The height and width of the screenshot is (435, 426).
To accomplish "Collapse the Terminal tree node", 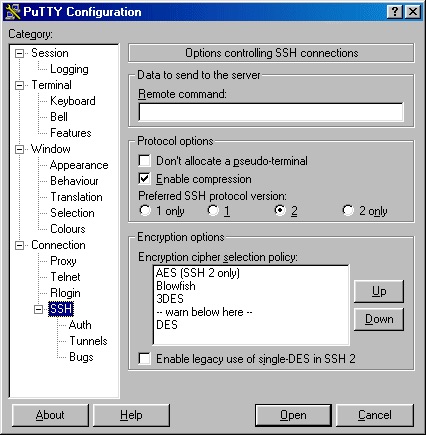I will [20, 85].
